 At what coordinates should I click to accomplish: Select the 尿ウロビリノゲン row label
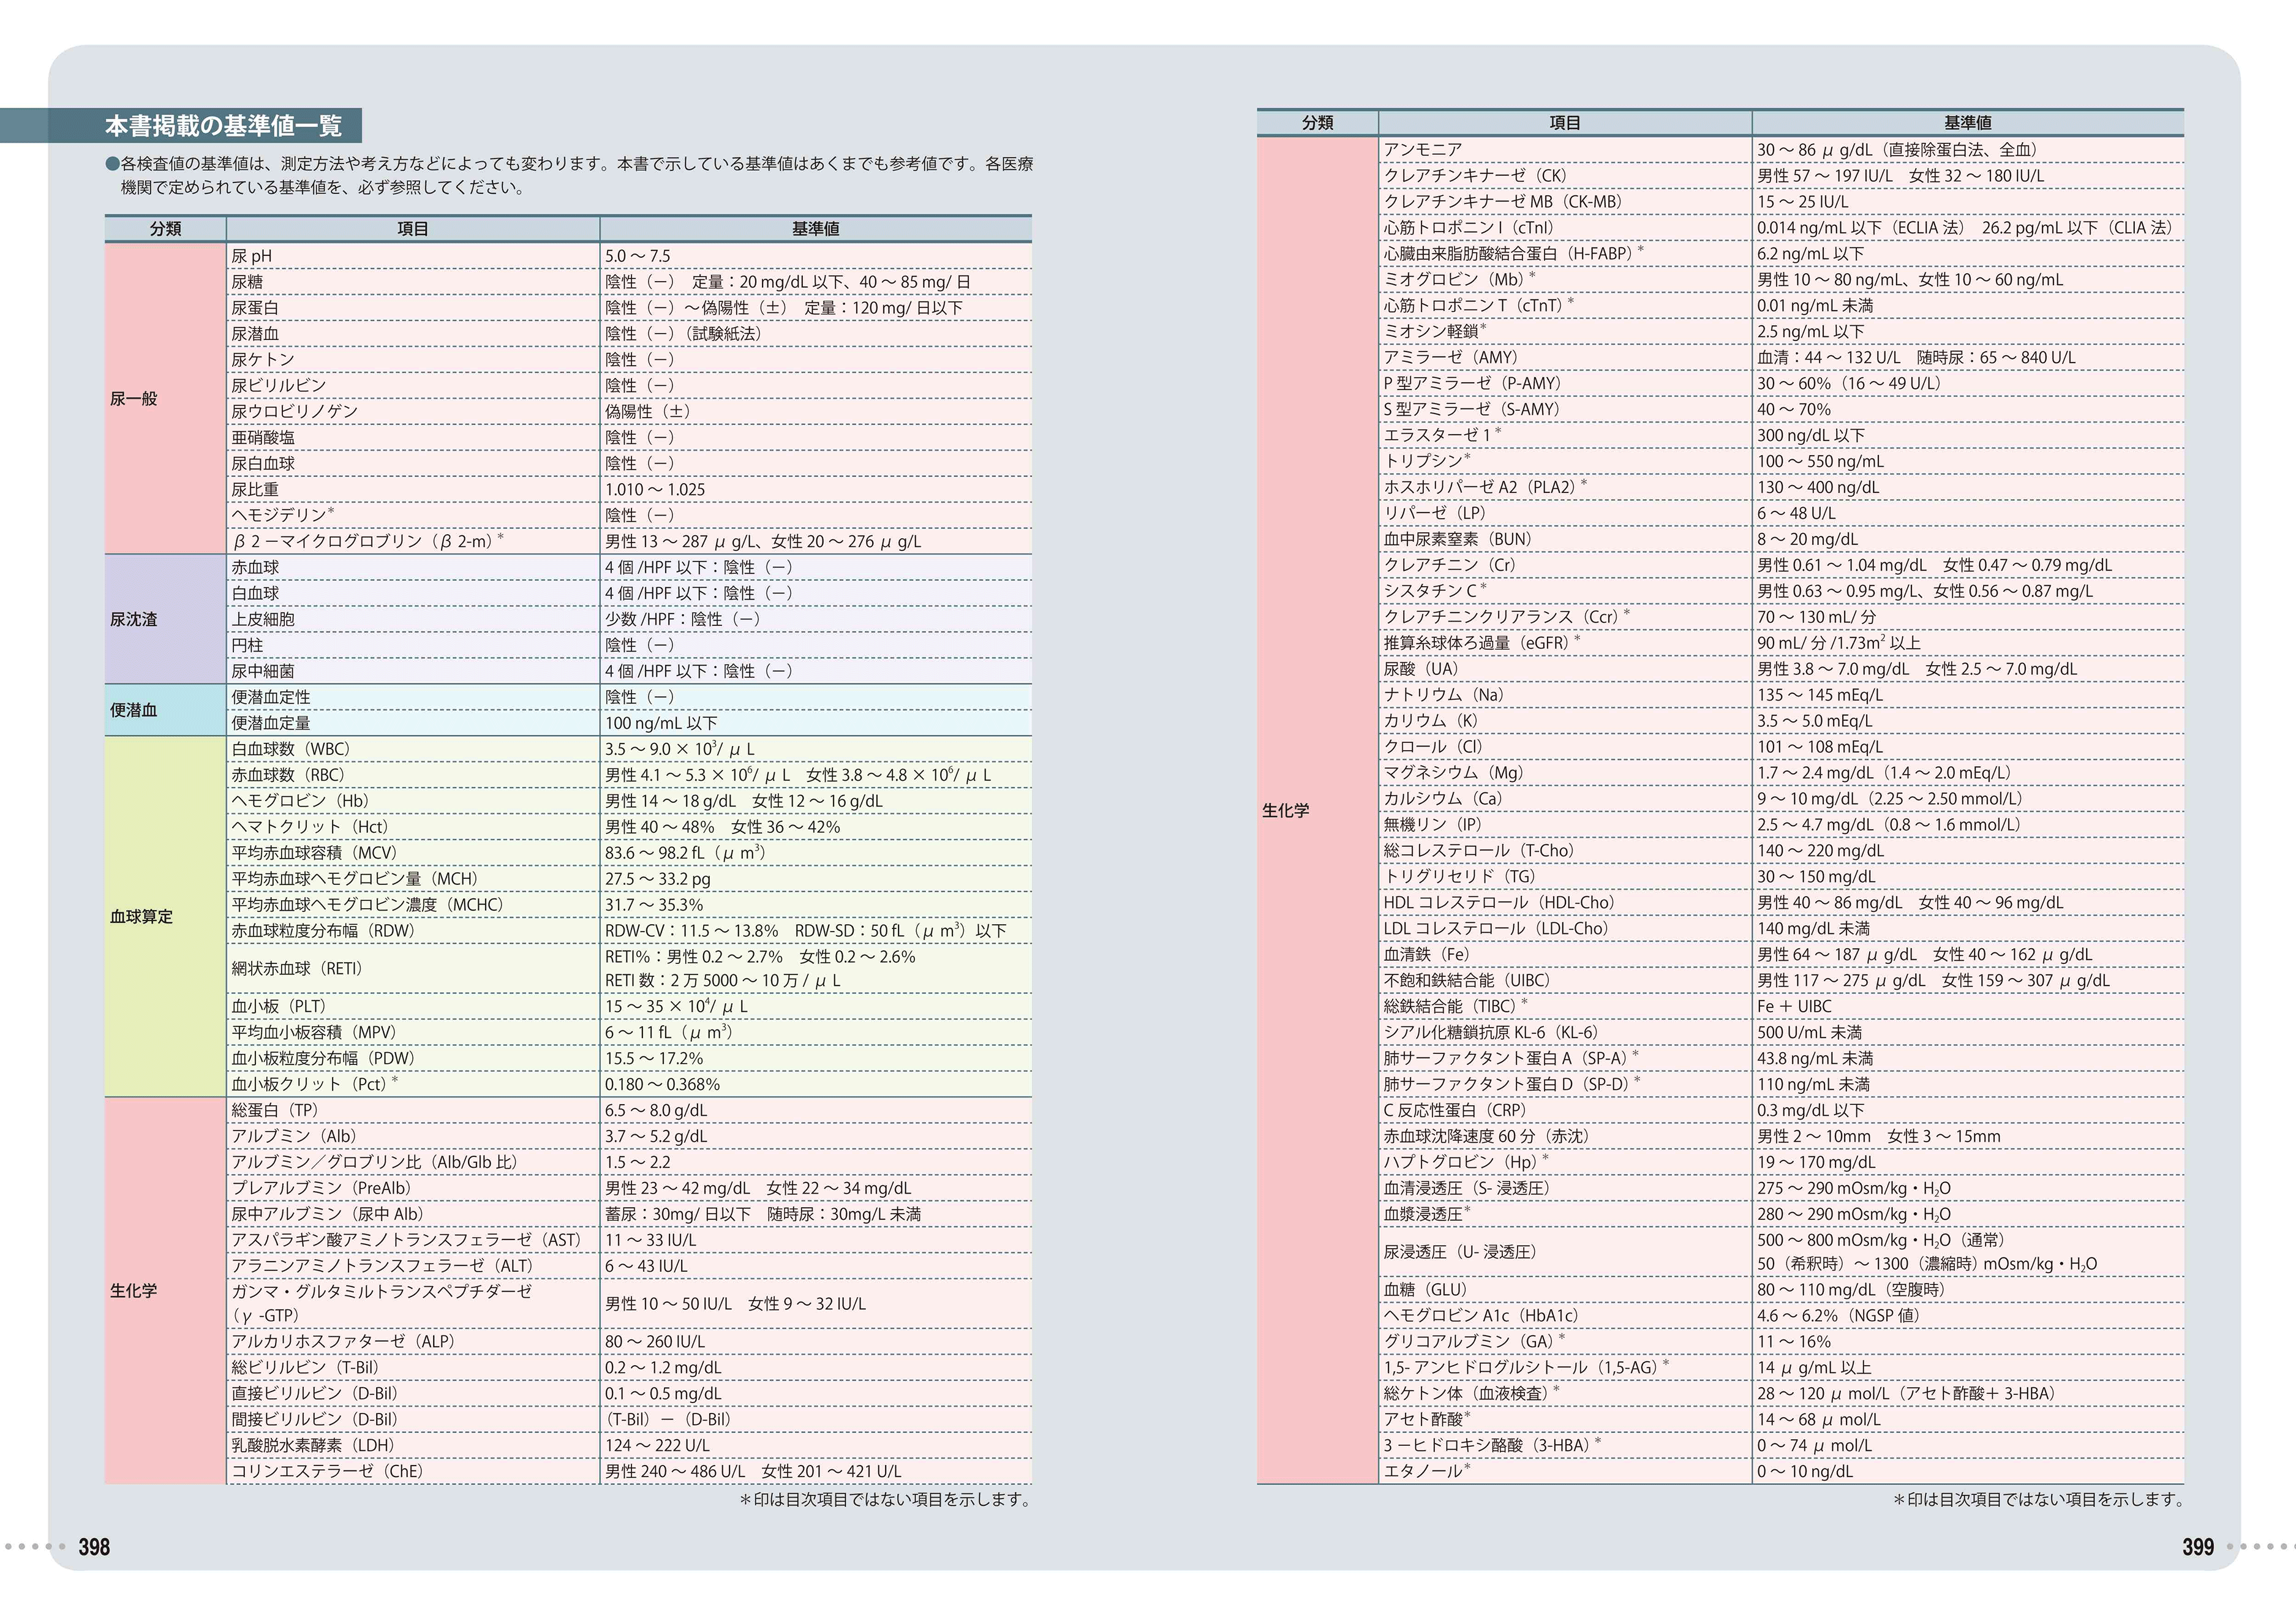click(x=295, y=411)
